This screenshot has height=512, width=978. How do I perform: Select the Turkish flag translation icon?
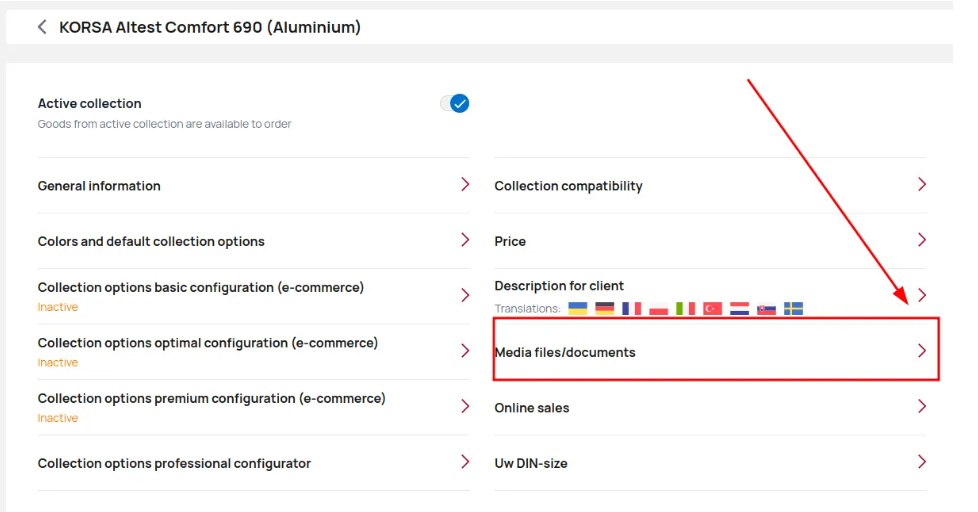coord(712,309)
